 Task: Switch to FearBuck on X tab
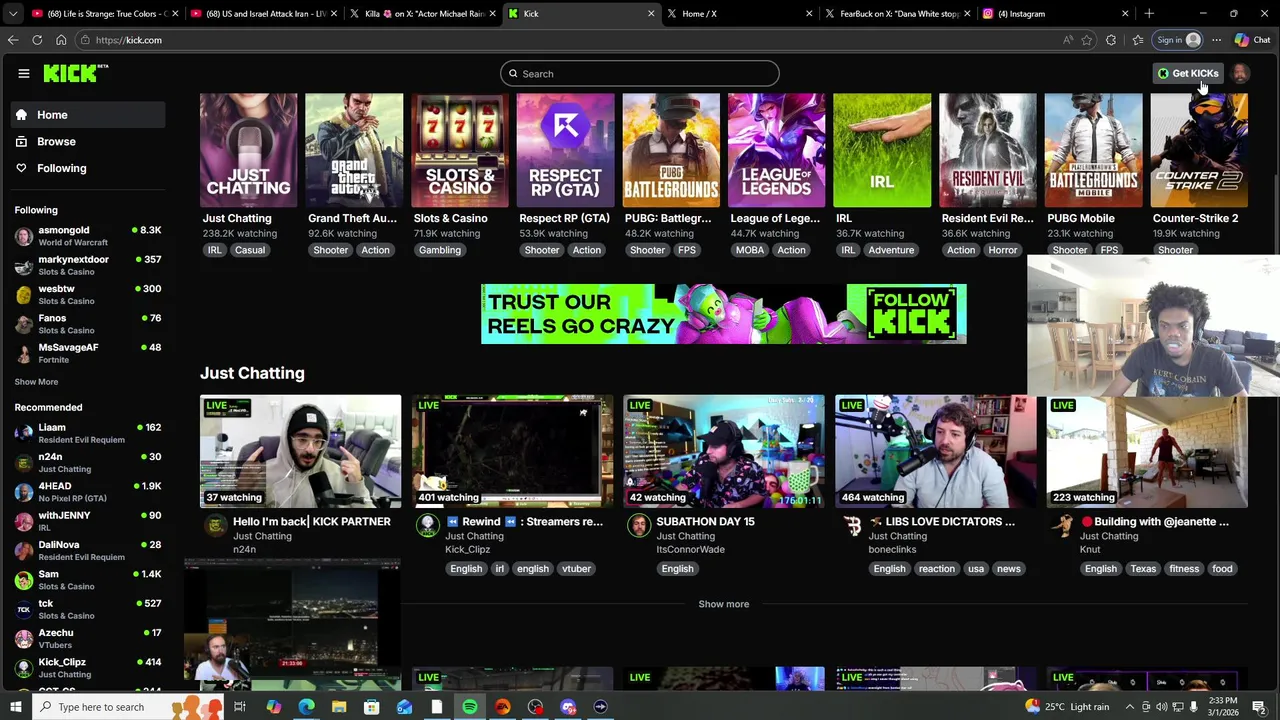pos(897,14)
